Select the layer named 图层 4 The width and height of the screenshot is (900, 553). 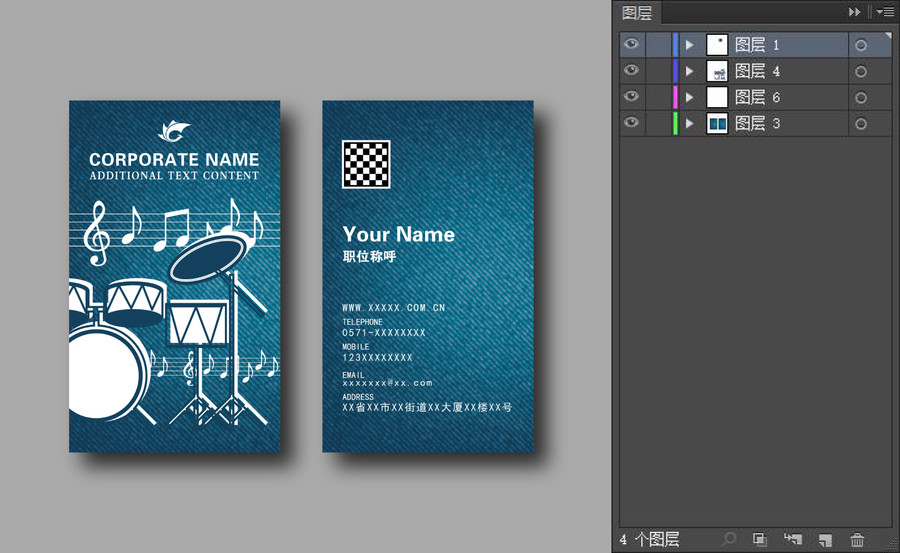click(757, 71)
